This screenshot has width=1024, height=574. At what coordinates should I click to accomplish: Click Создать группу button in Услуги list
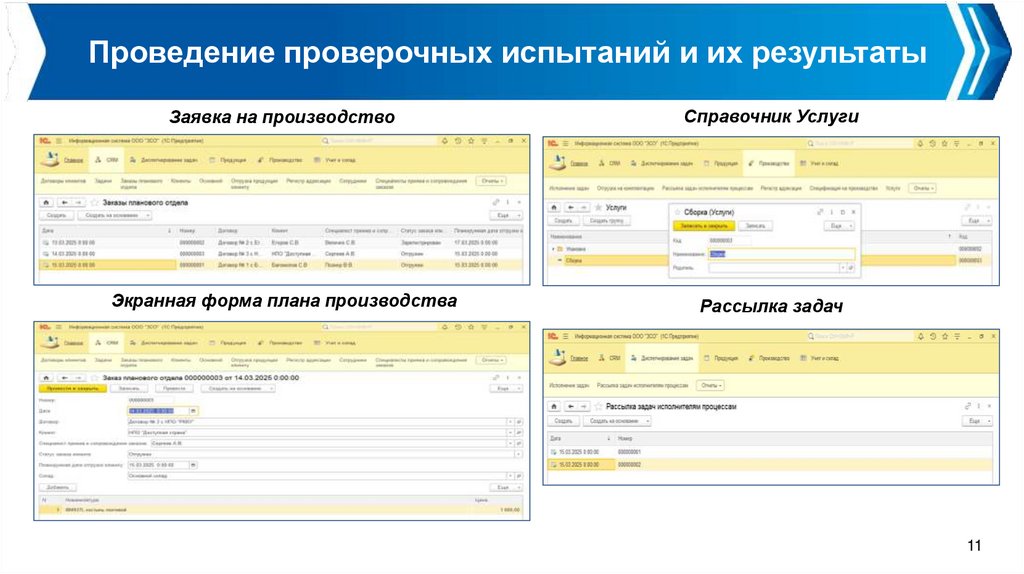point(607,221)
